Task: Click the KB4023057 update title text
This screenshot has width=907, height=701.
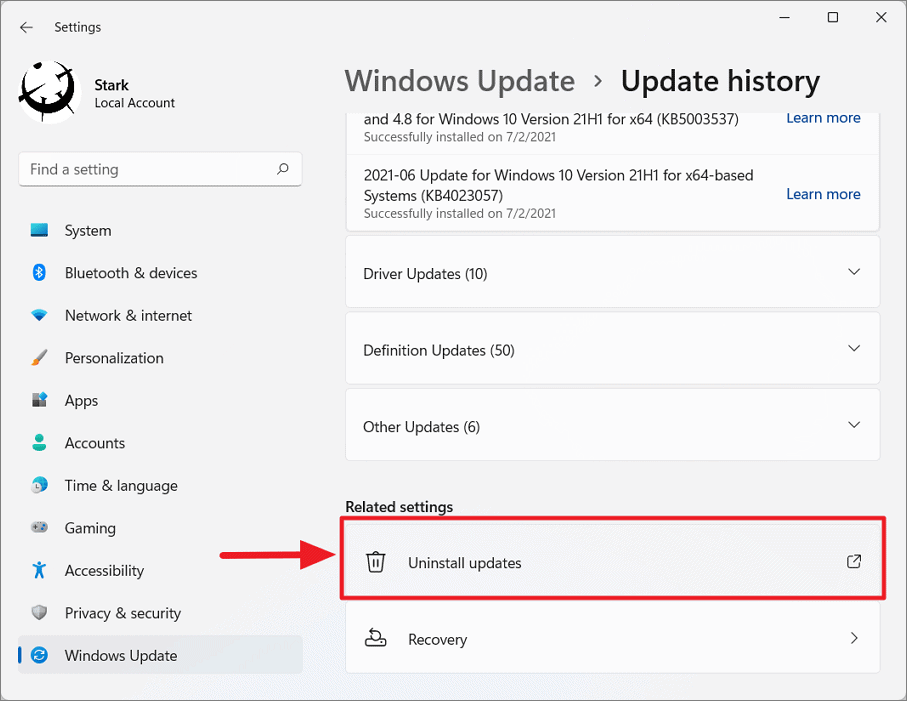Action: (x=558, y=185)
